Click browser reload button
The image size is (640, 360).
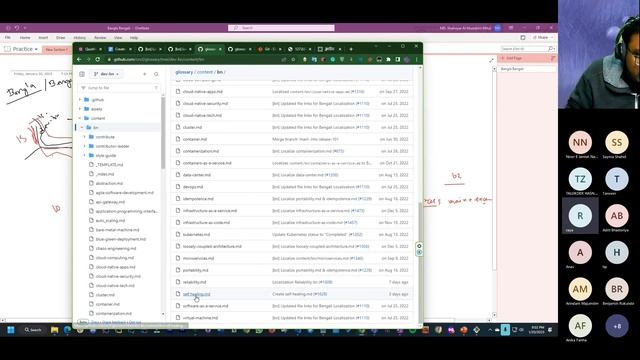[x=97, y=60]
